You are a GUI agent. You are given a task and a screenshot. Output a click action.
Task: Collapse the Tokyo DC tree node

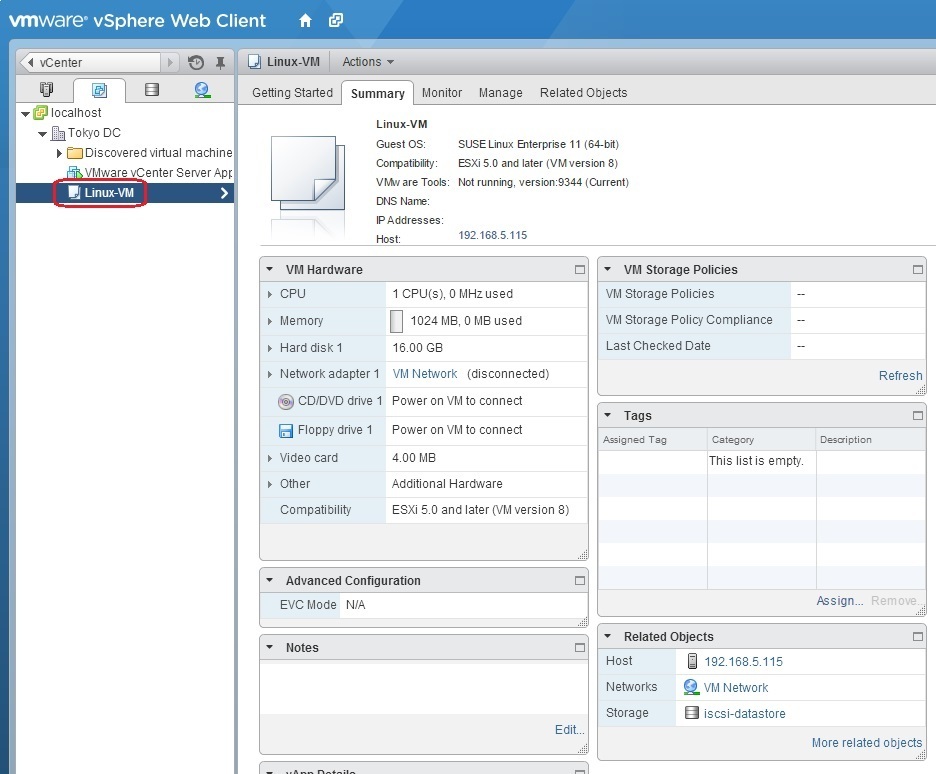(42, 134)
